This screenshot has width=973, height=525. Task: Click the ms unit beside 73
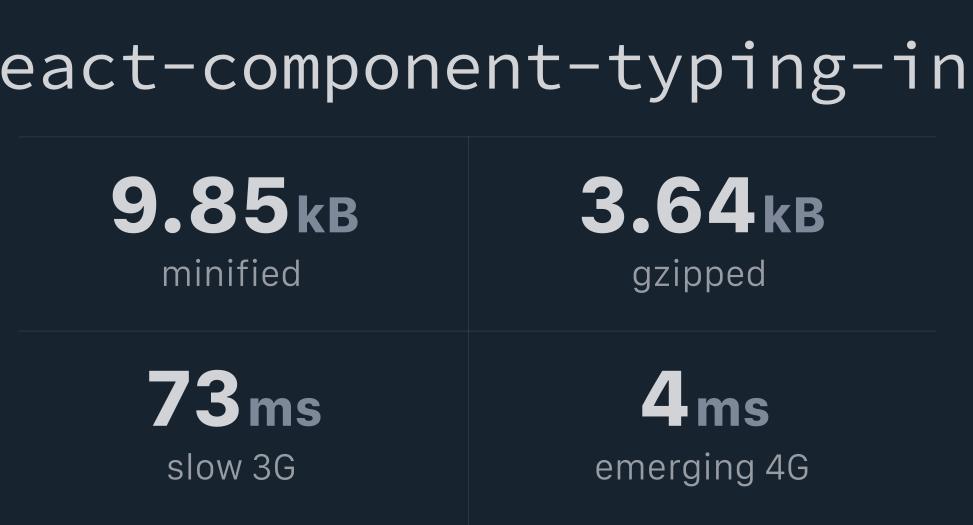click(x=285, y=410)
